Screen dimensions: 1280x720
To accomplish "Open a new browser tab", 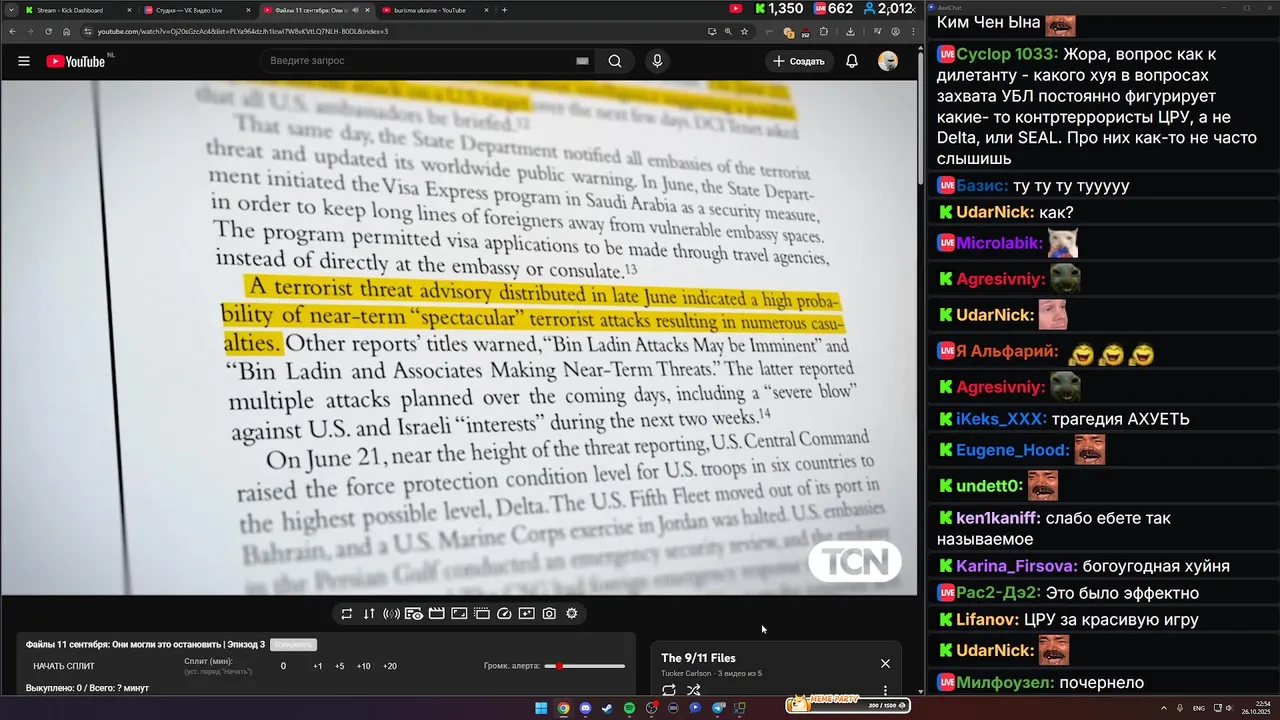I will (504, 10).
